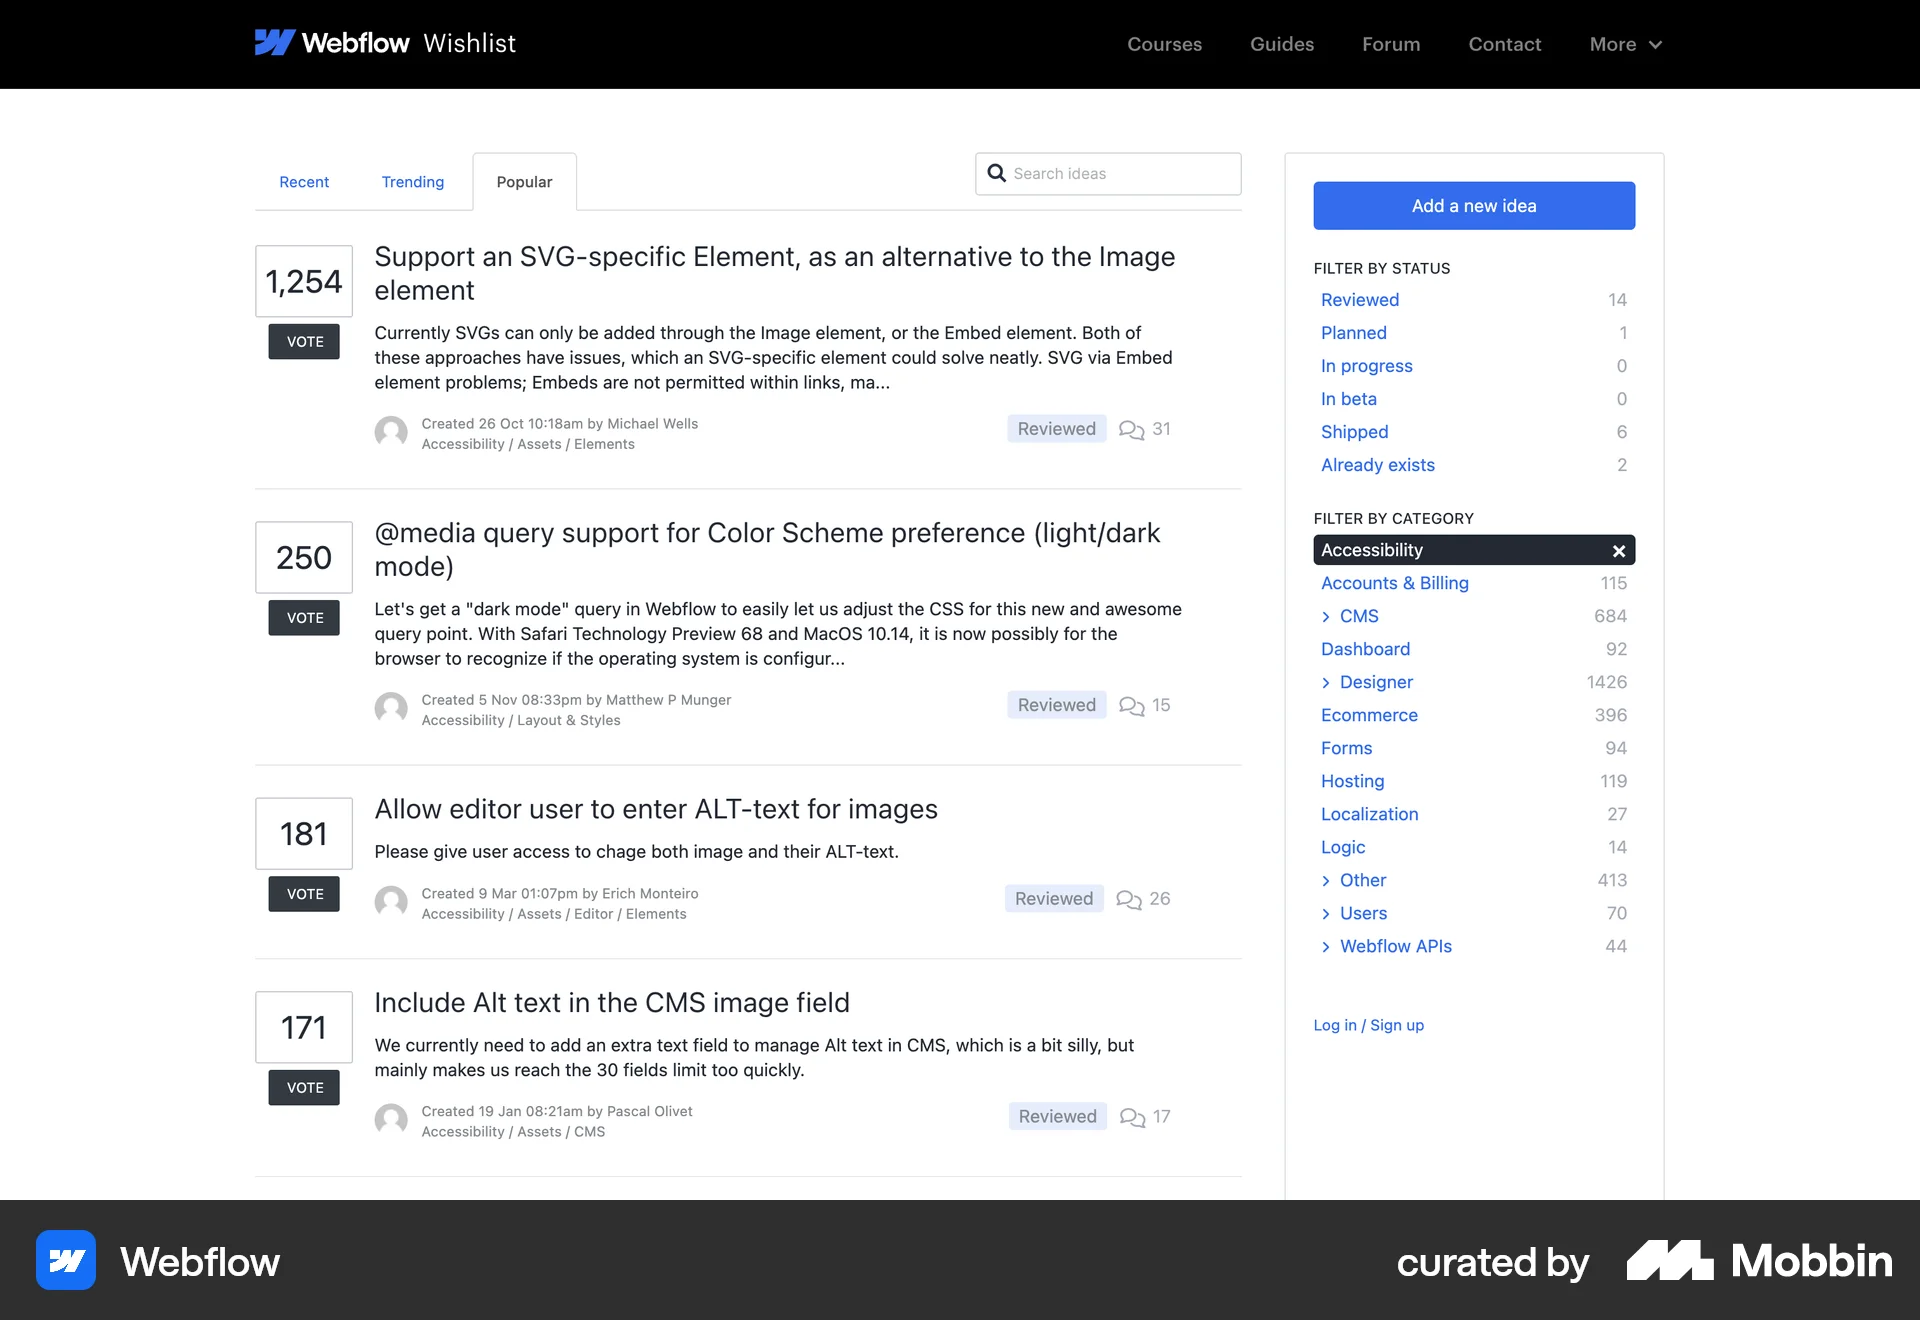The width and height of the screenshot is (1920, 1320).
Task: Open comments on the dark mode idea
Action: (1144, 705)
